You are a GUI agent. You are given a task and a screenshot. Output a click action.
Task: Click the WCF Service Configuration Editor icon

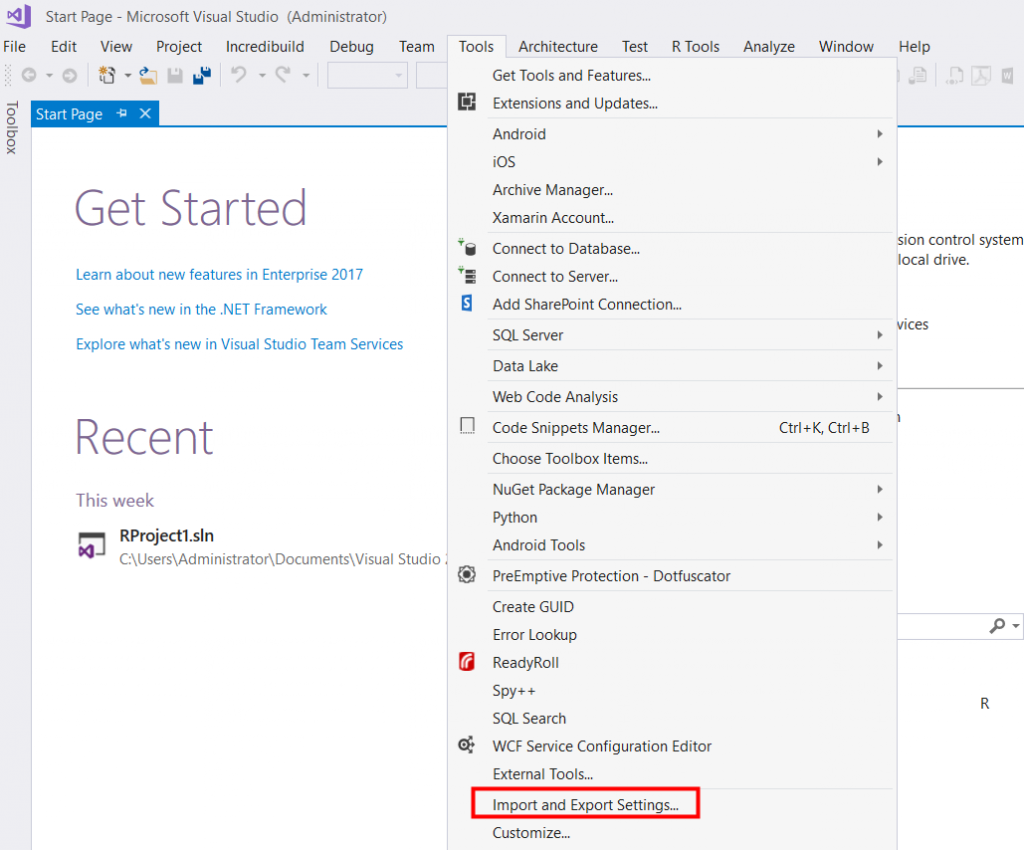pos(466,745)
